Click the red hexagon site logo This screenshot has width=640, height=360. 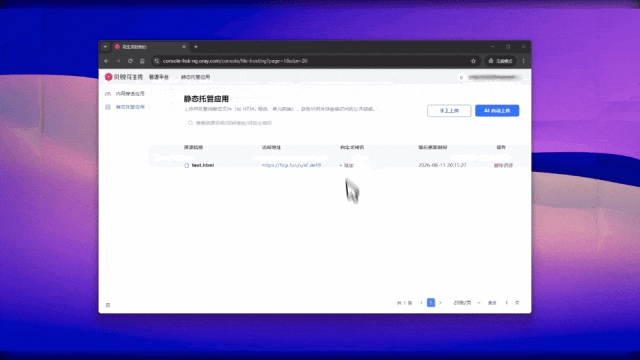click(x=108, y=77)
